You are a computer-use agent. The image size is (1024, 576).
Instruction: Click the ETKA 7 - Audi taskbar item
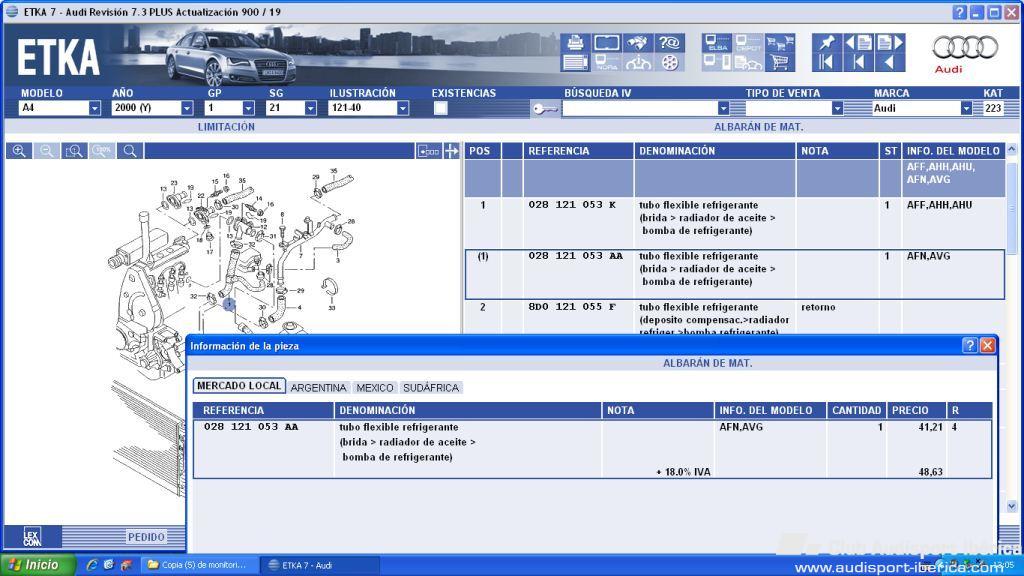click(320, 565)
